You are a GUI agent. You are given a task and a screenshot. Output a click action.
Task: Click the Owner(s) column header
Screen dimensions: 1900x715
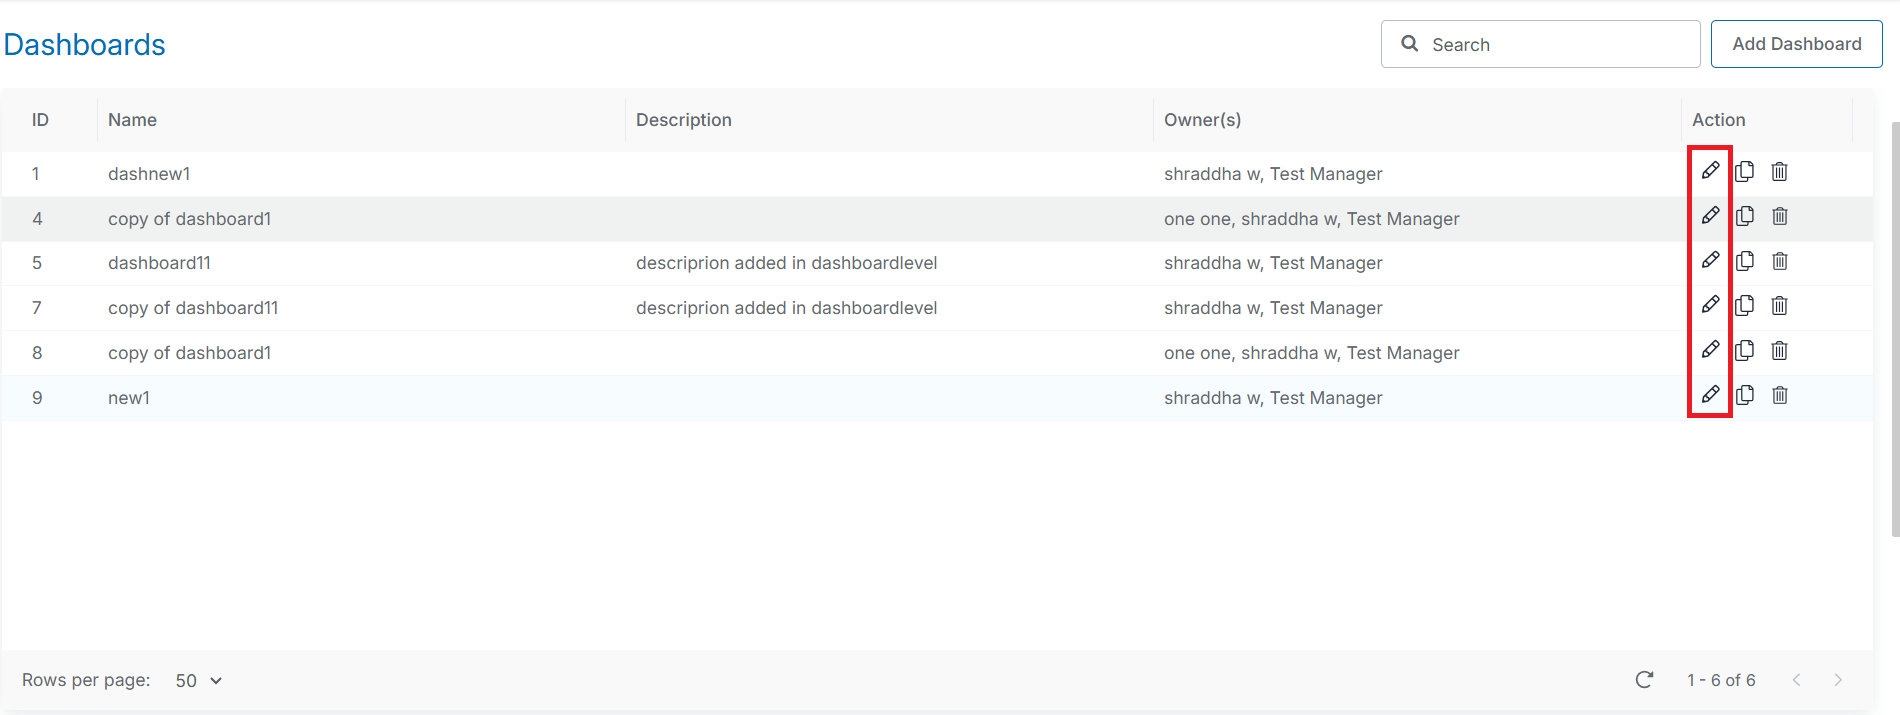pos(1202,120)
